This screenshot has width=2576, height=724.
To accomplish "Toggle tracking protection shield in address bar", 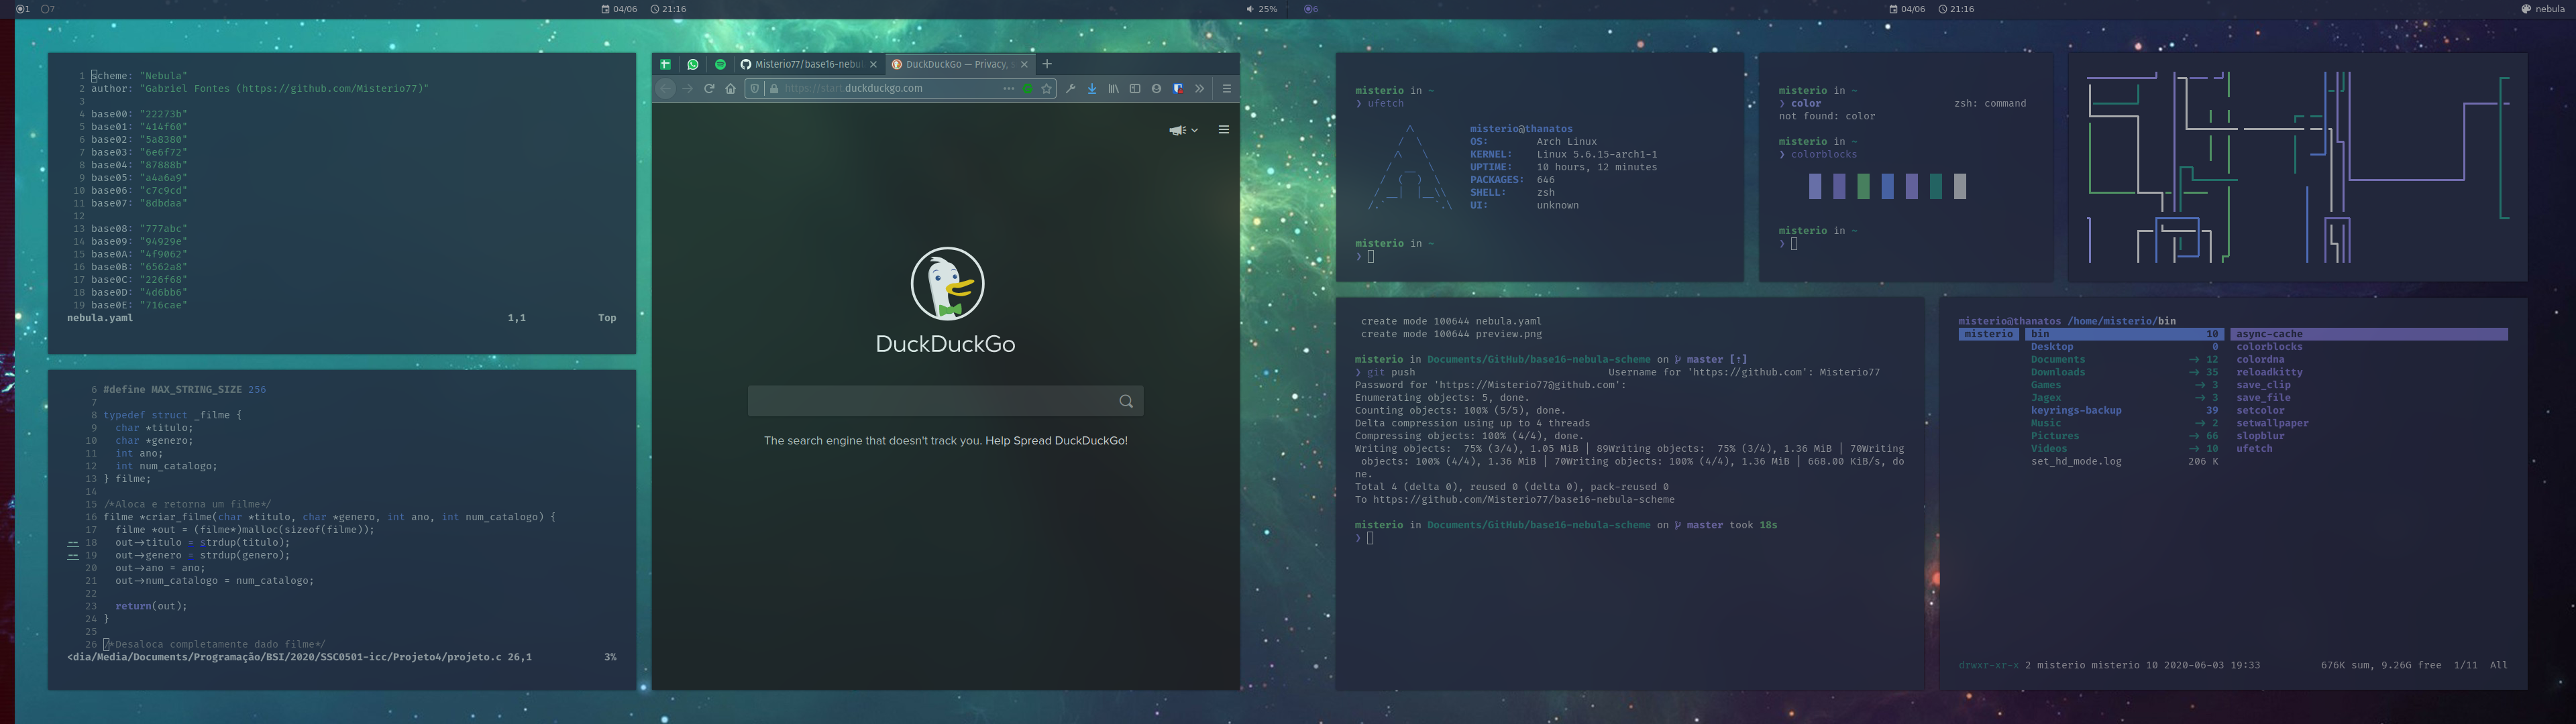I will (x=755, y=89).
